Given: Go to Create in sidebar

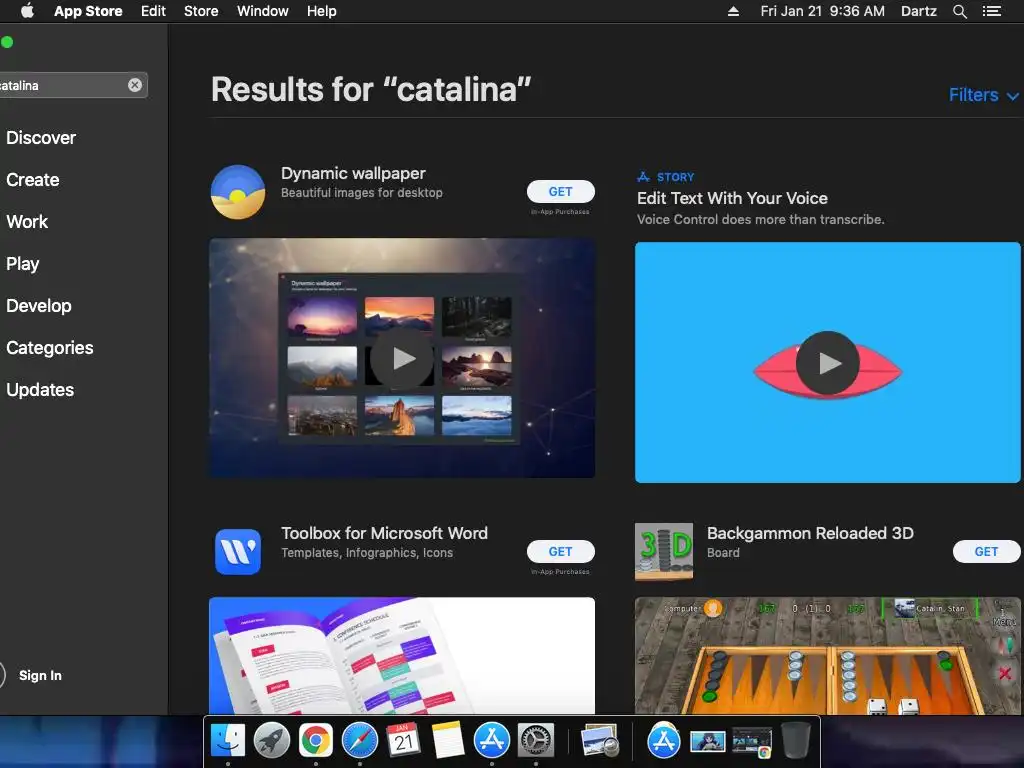Looking at the screenshot, I should click(x=33, y=180).
